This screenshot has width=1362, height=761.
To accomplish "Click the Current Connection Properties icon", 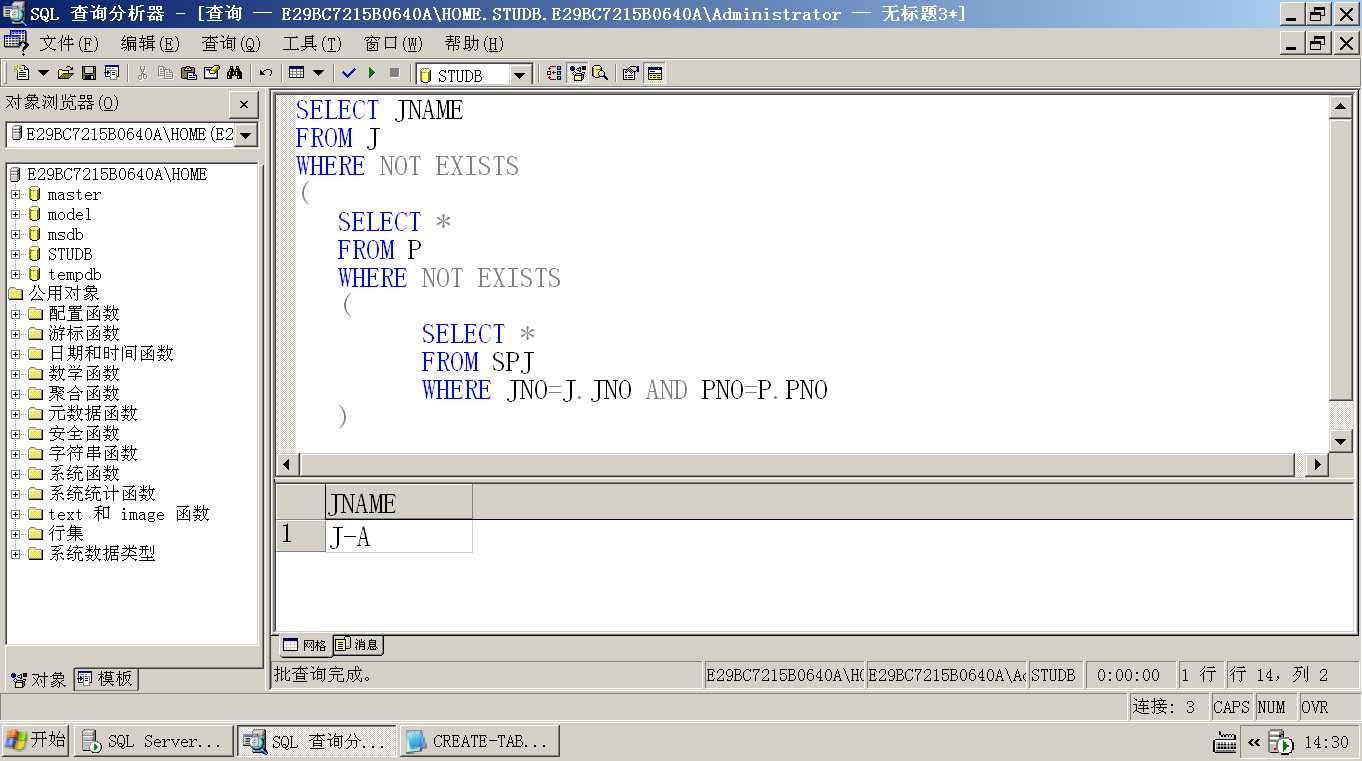I will [x=631, y=73].
